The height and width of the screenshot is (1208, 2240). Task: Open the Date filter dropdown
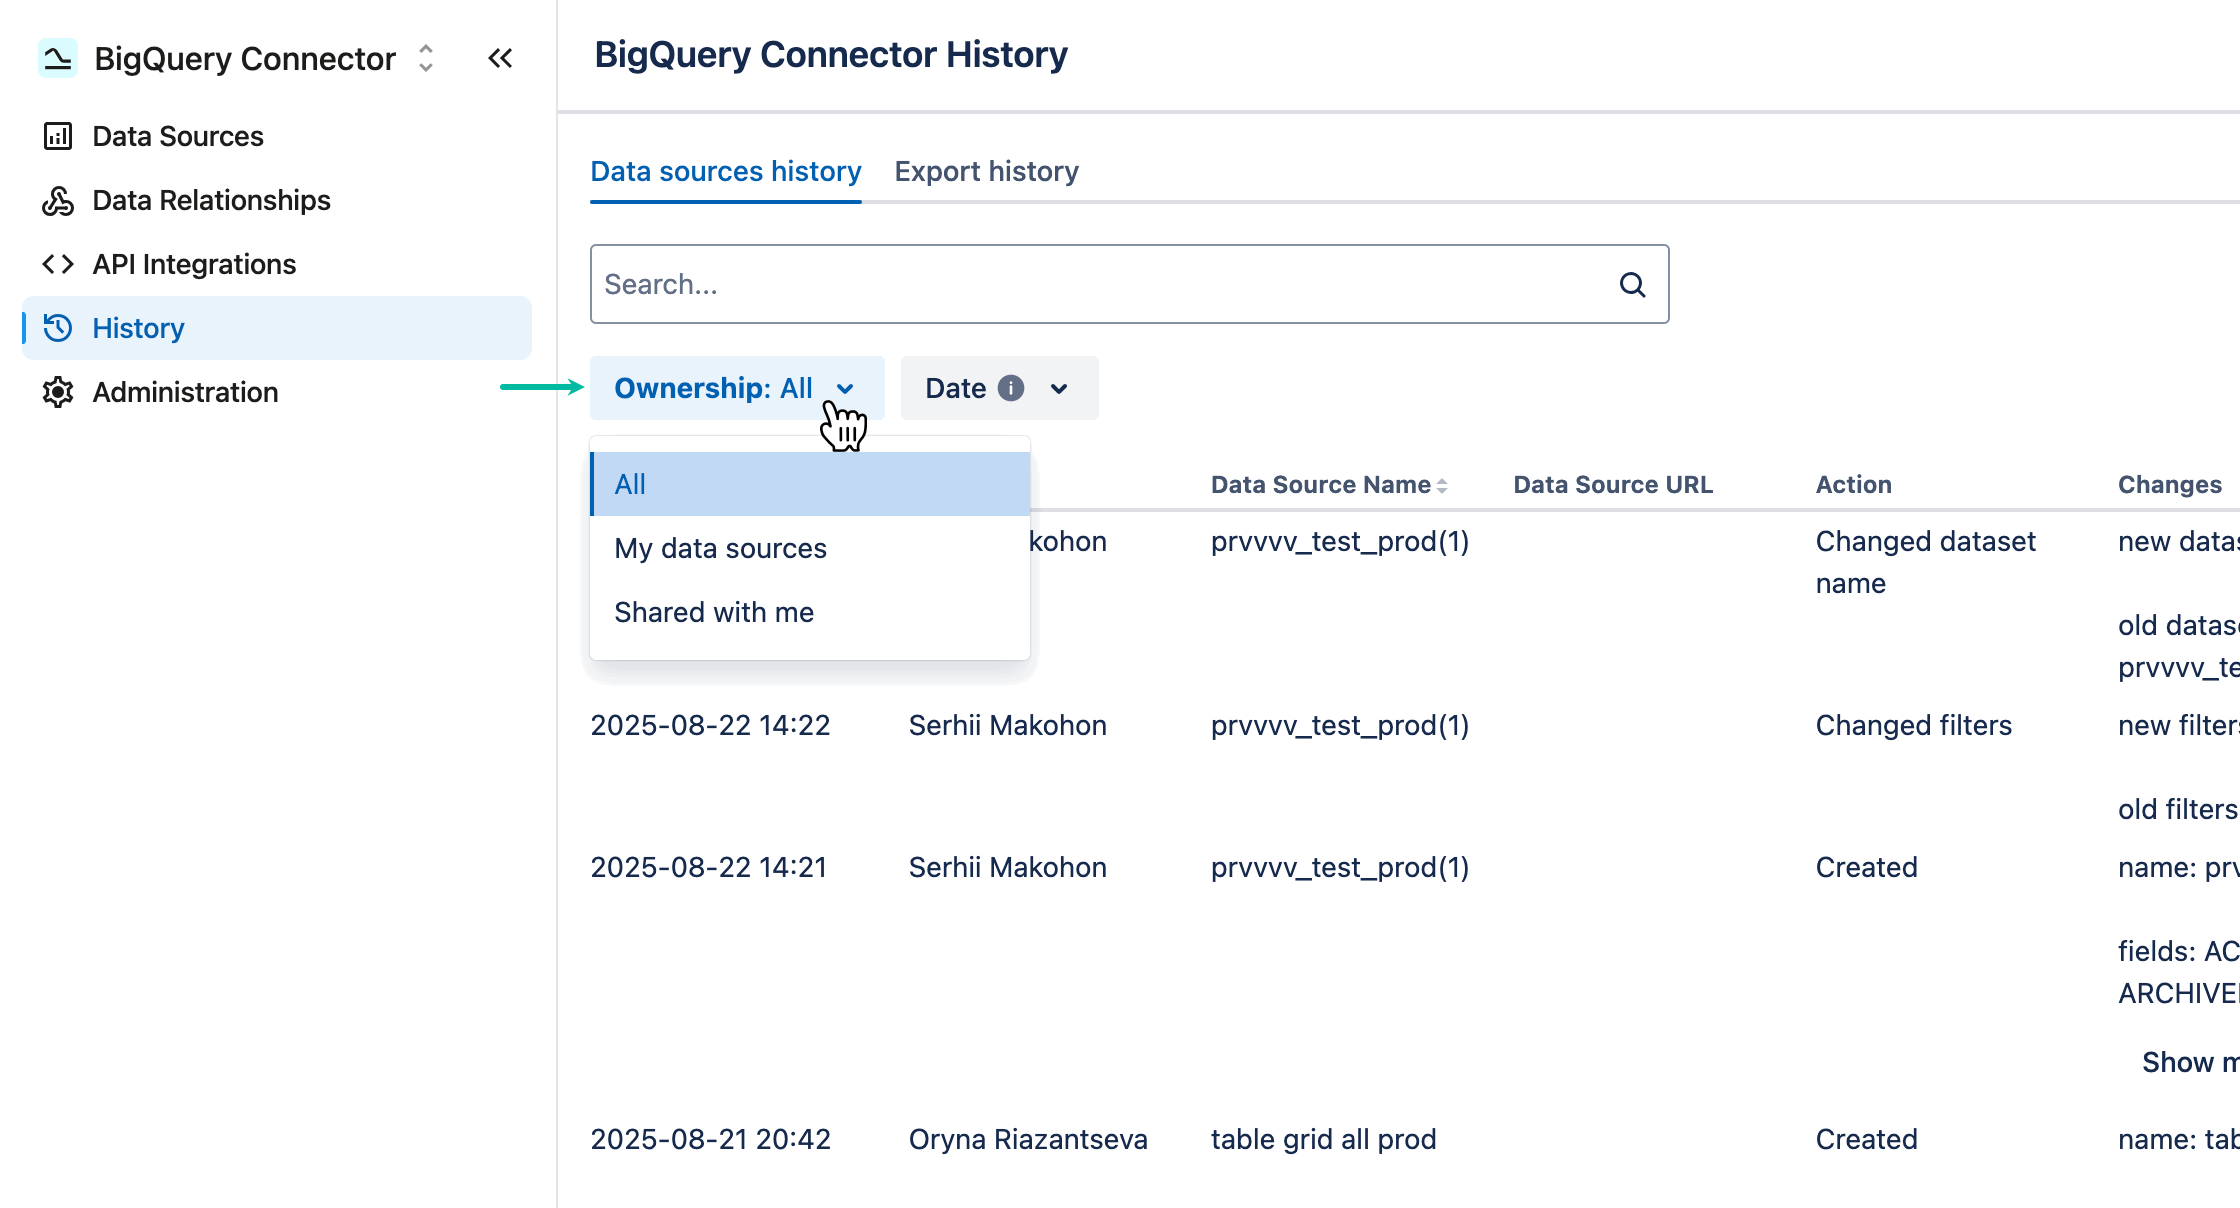tap(997, 388)
